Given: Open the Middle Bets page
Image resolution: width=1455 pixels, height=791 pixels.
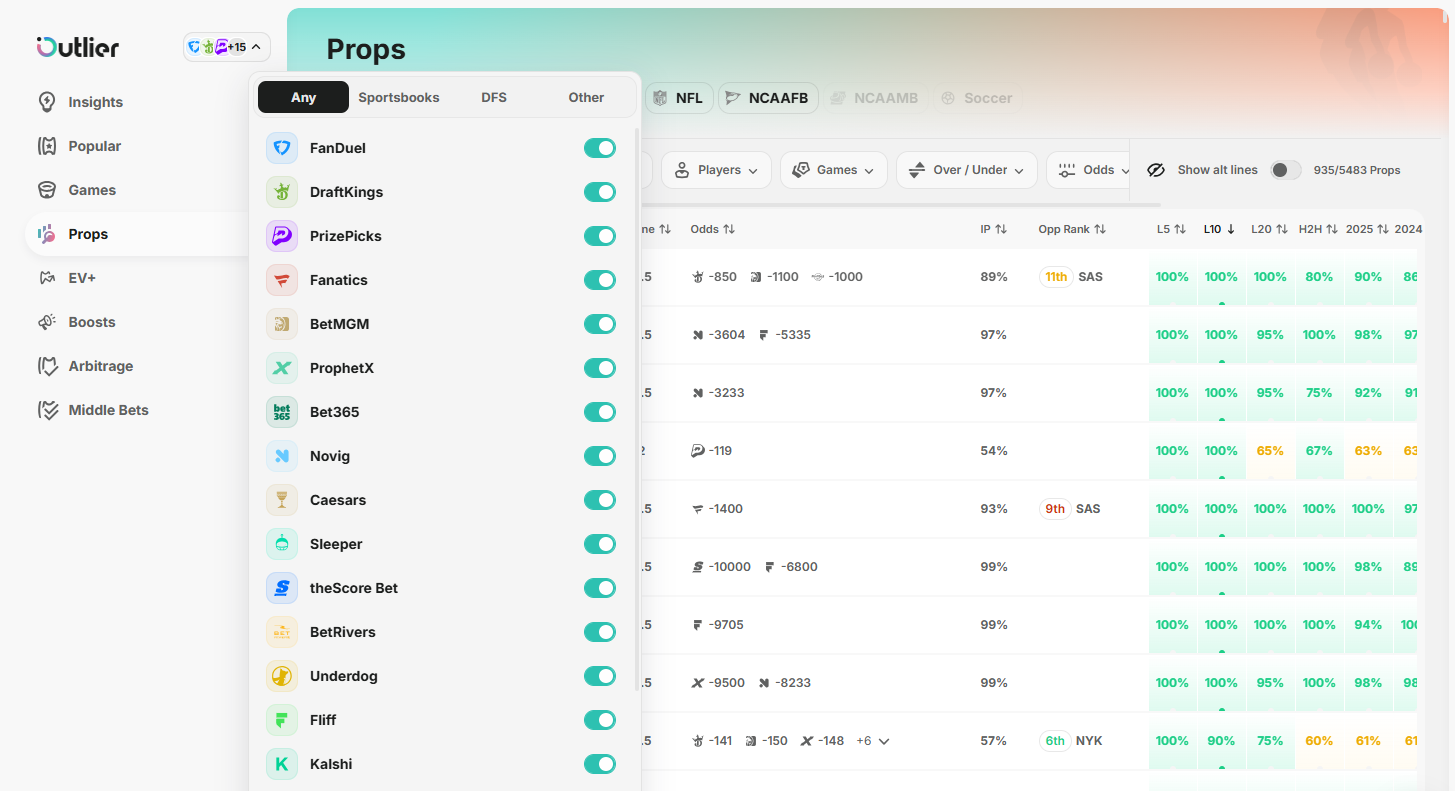Looking at the screenshot, I should coord(108,410).
